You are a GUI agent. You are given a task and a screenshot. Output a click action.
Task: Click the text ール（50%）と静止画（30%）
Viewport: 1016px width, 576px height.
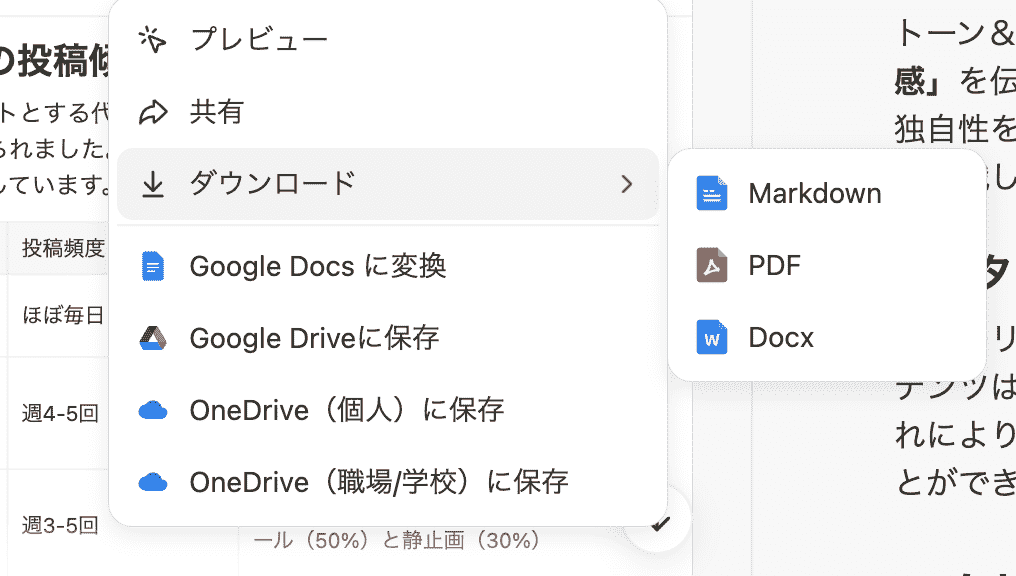[x=397, y=540]
